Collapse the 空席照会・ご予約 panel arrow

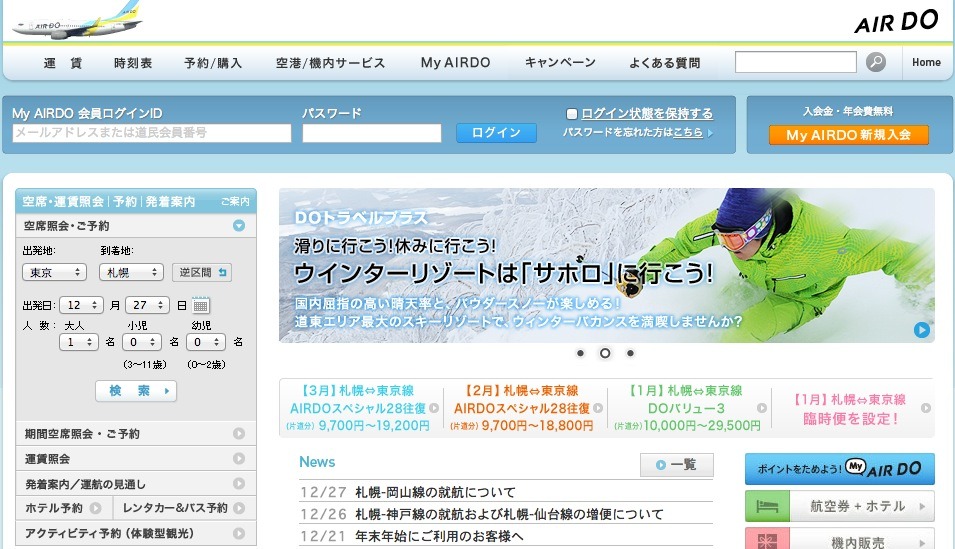coord(239,226)
